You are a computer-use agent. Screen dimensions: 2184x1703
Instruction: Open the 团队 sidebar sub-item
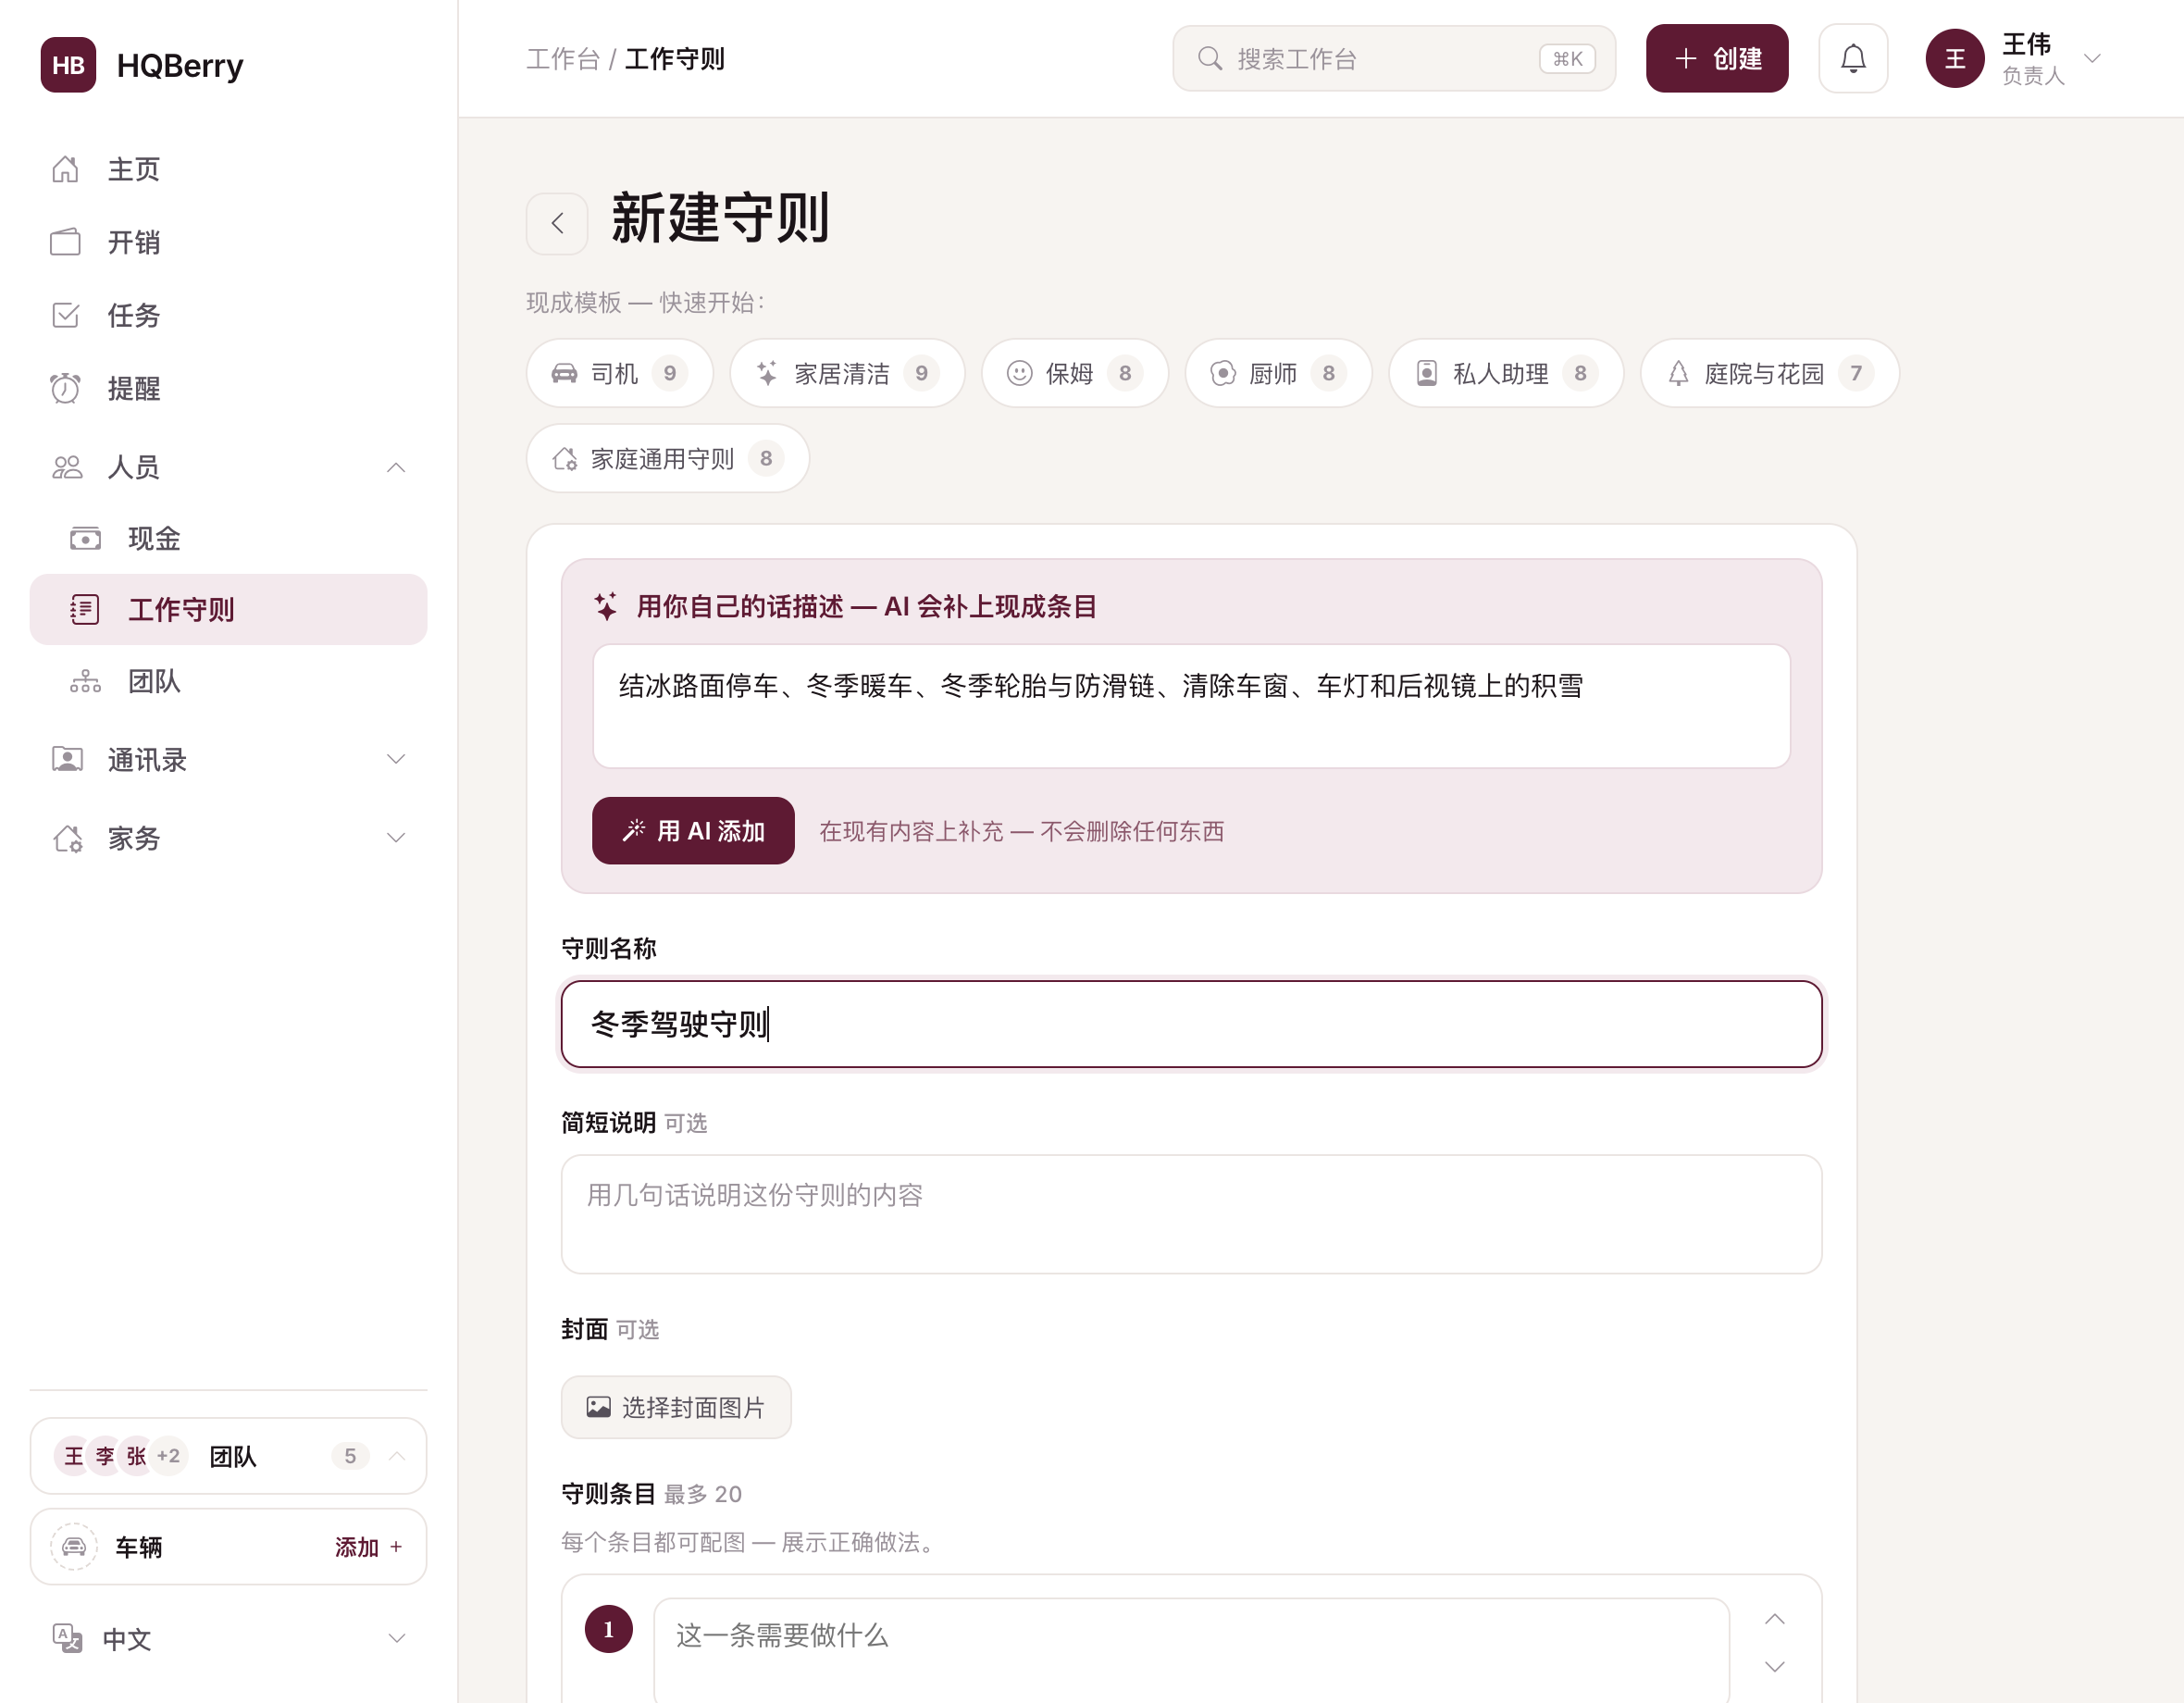point(228,681)
